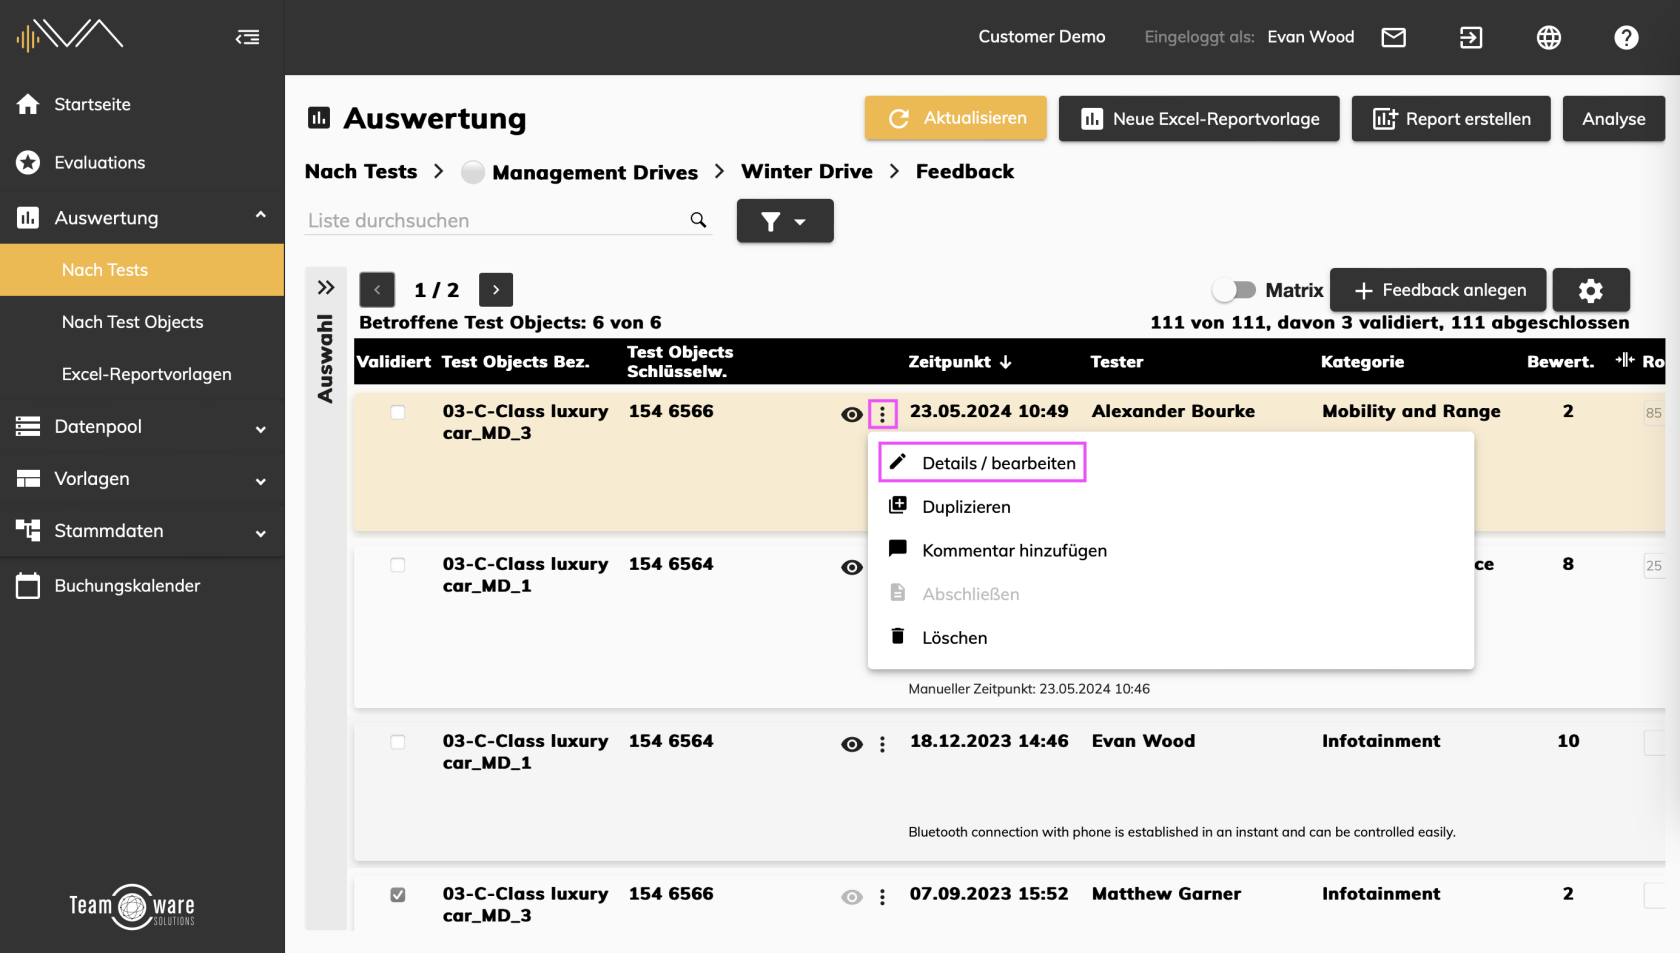Open Nach Tests sidebar item
The width and height of the screenshot is (1680, 953).
coord(142,270)
